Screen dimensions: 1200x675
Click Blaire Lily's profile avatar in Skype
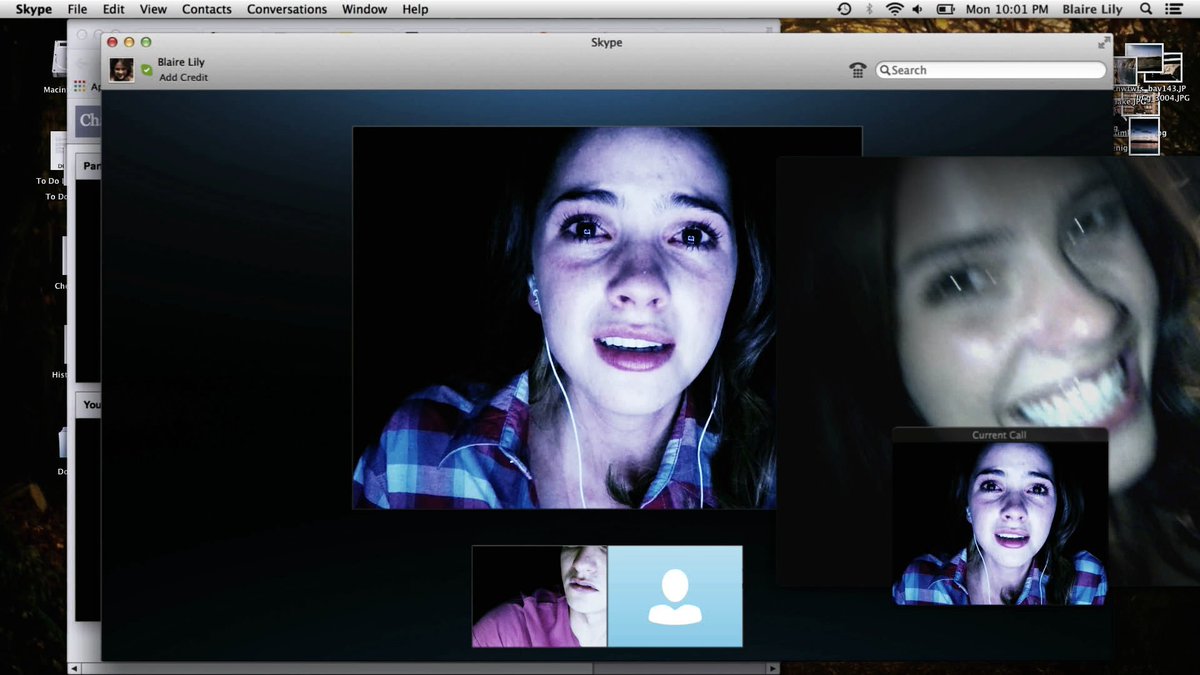(x=122, y=70)
